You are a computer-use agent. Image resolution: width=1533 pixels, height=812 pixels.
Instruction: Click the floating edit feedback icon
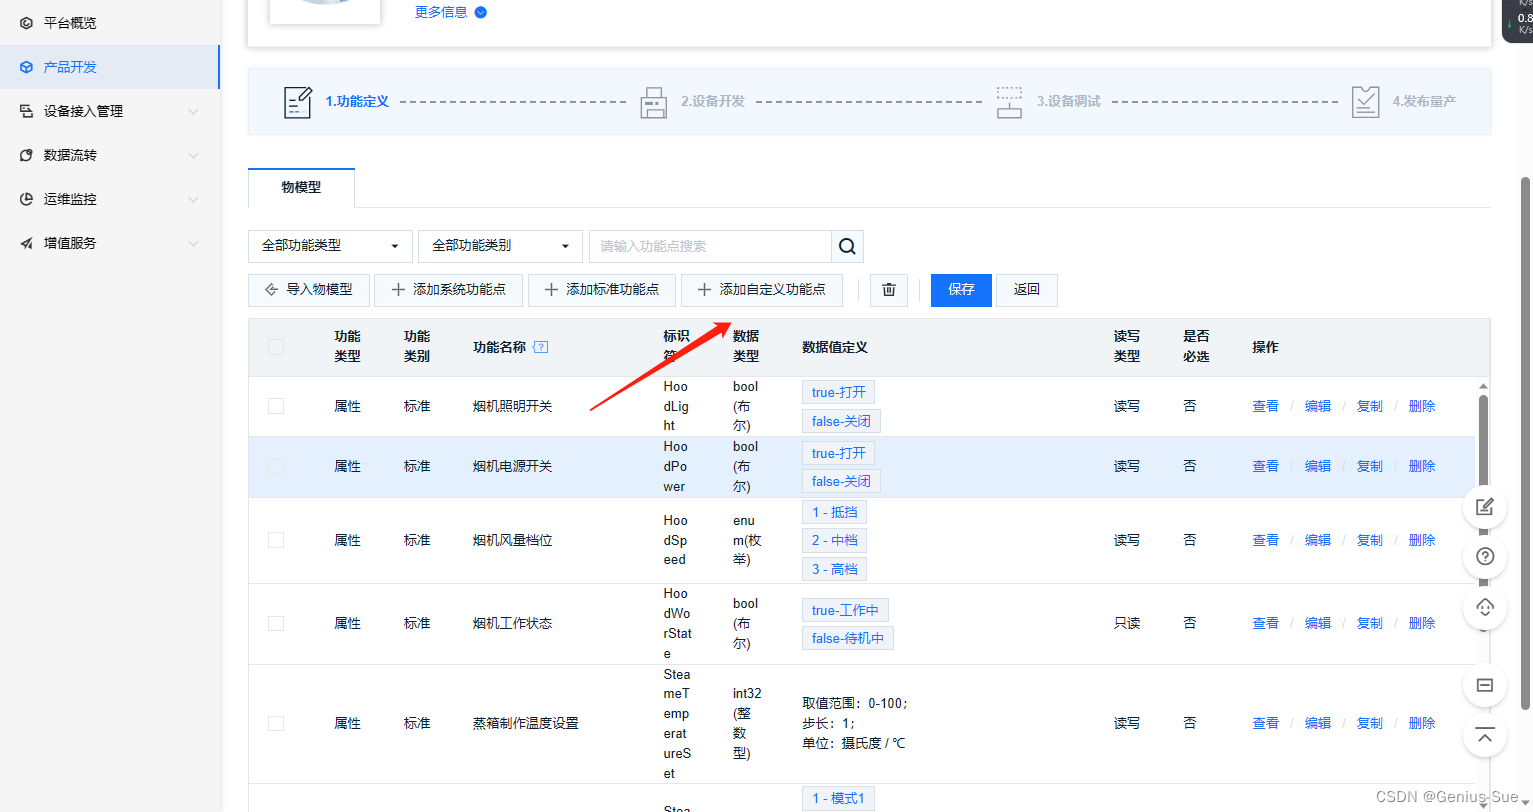tap(1485, 507)
